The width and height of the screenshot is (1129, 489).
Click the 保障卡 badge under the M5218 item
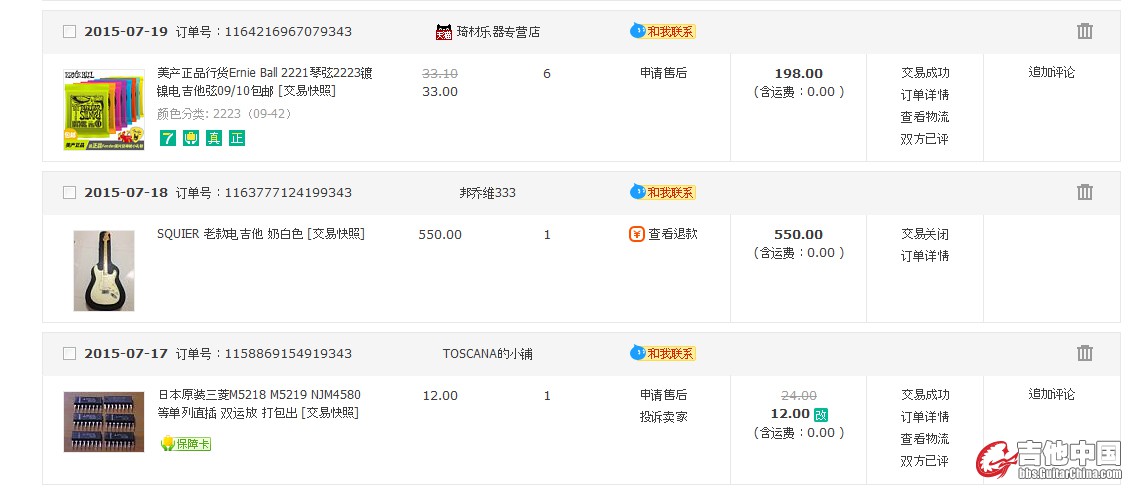(x=186, y=443)
